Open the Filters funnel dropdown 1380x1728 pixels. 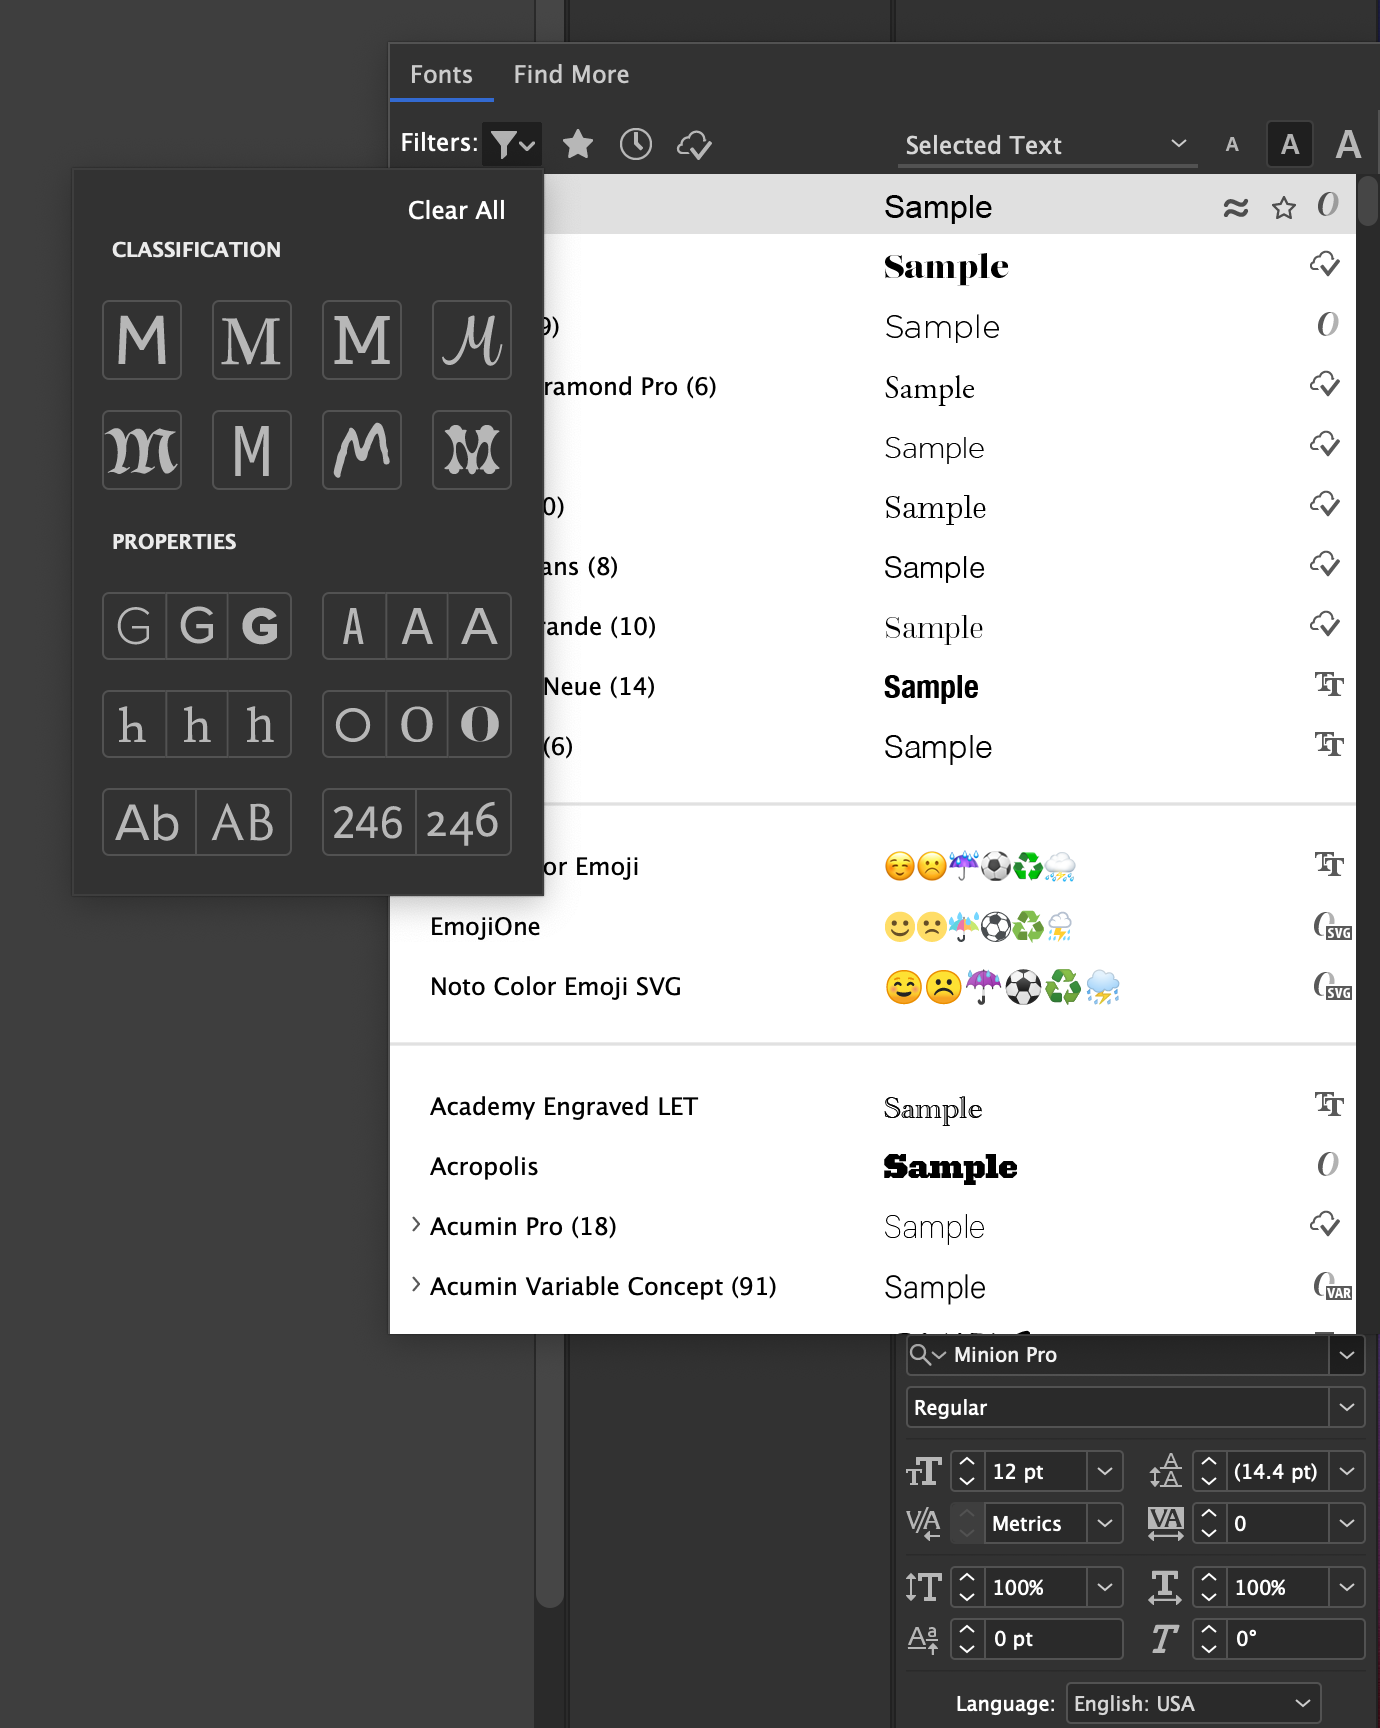tap(512, 144)
